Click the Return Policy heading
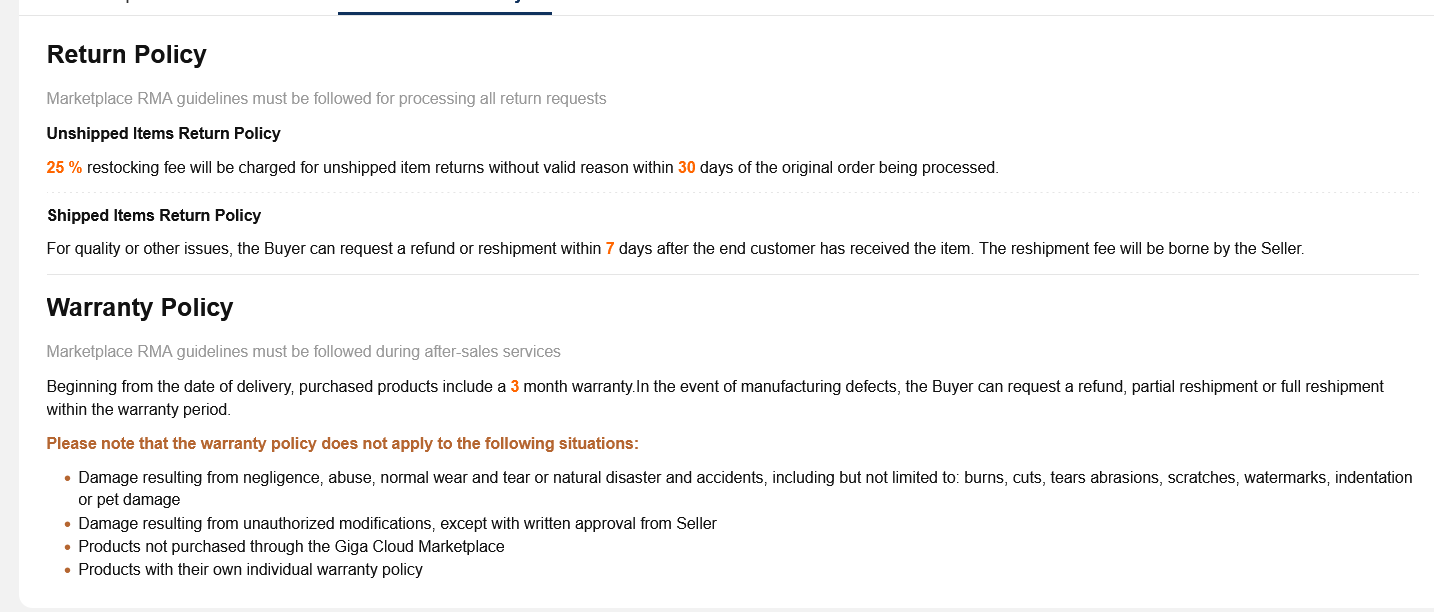 click(127, 55)
